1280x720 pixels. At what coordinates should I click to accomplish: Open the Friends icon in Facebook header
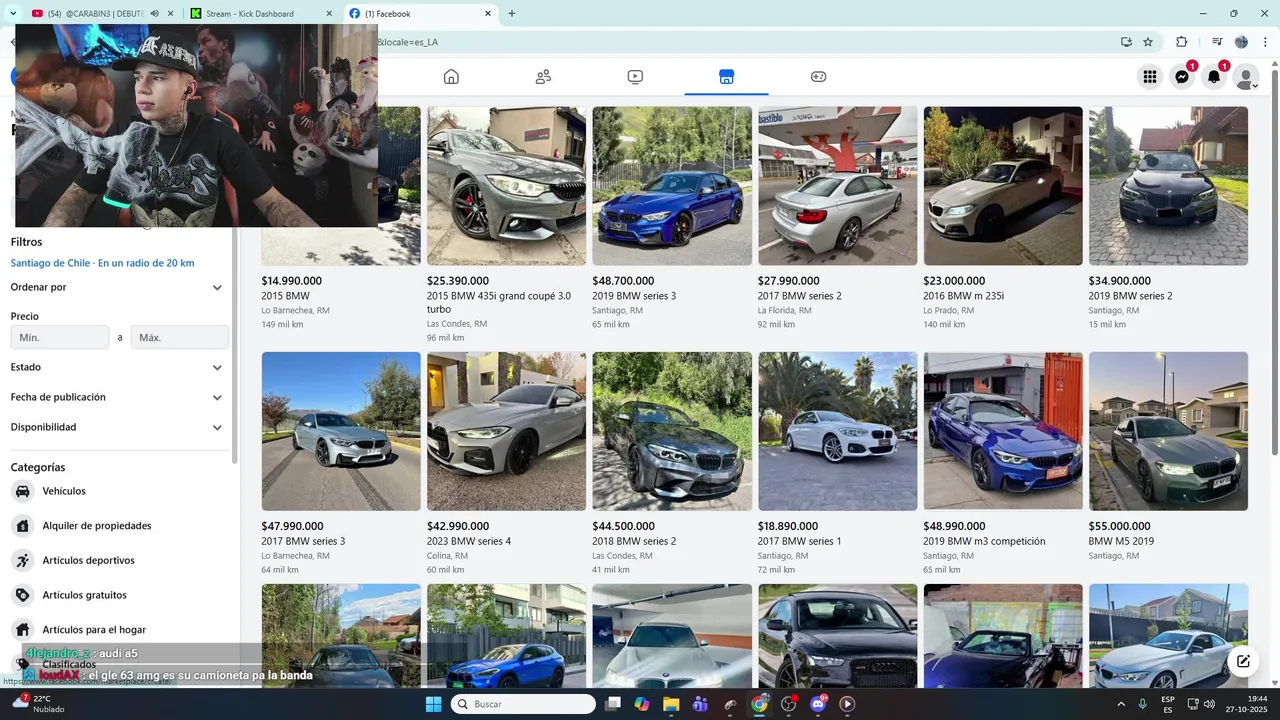tap(543, 77)
